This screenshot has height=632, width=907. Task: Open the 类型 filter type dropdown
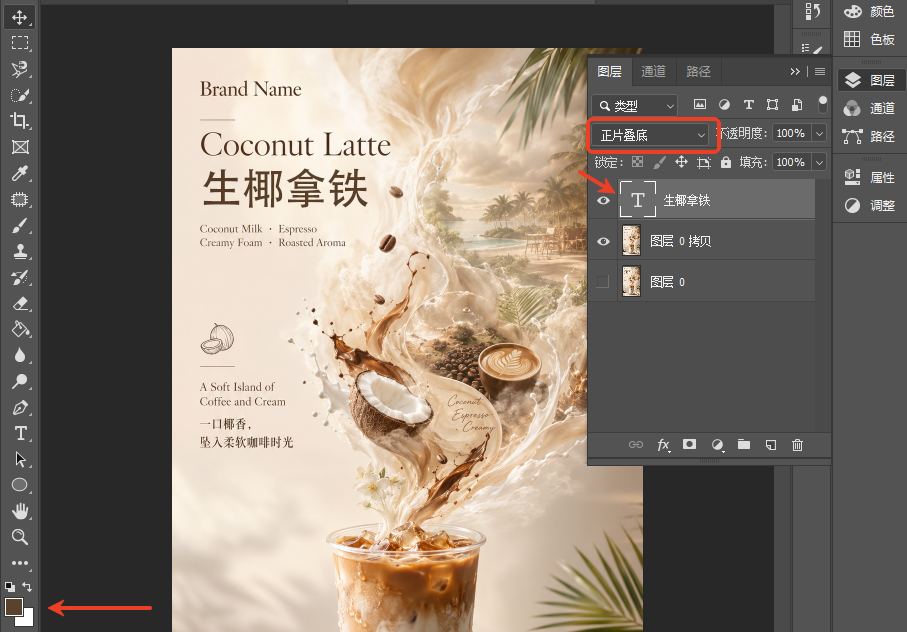(635, 105)
